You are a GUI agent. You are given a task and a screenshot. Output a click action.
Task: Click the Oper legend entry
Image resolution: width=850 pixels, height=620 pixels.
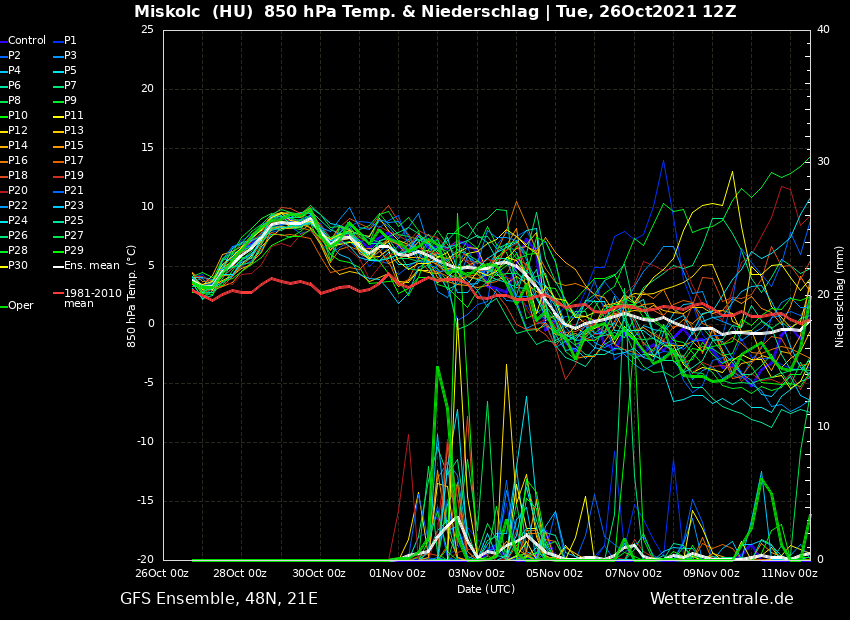[x=20, y=306]
